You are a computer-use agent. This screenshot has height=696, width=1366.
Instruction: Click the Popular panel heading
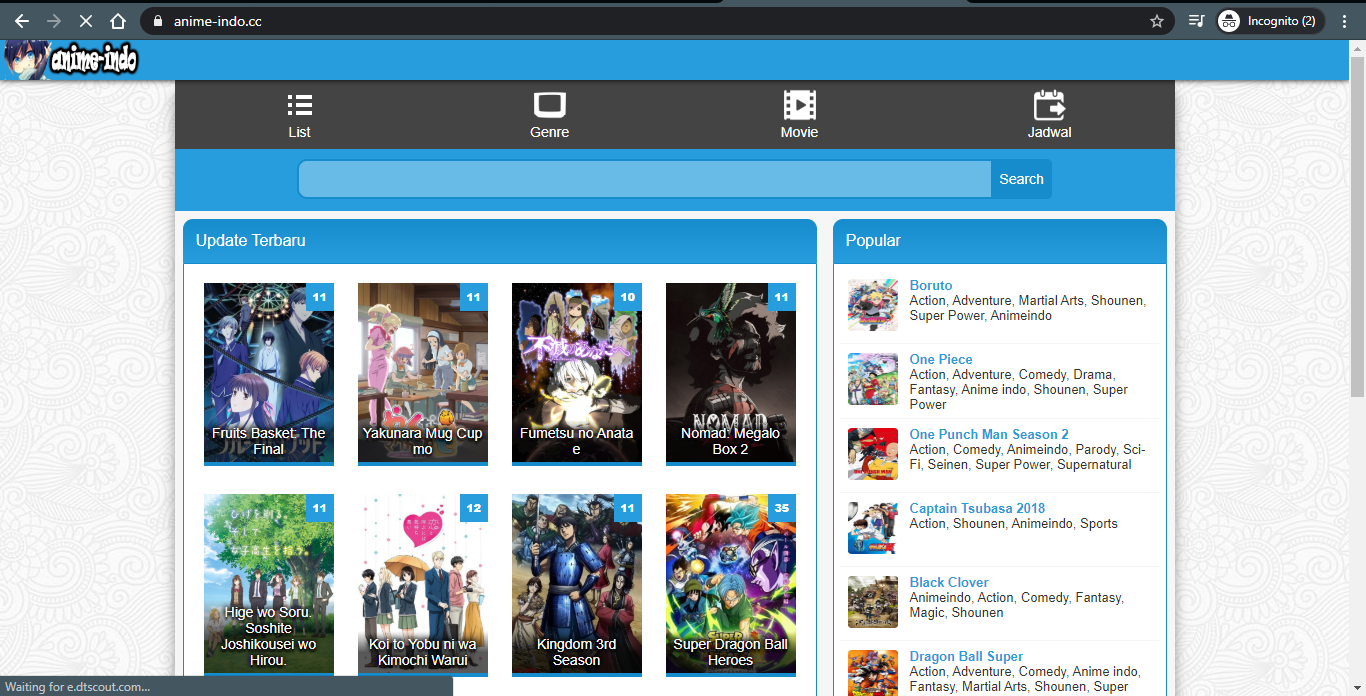[x=873, y=240]
